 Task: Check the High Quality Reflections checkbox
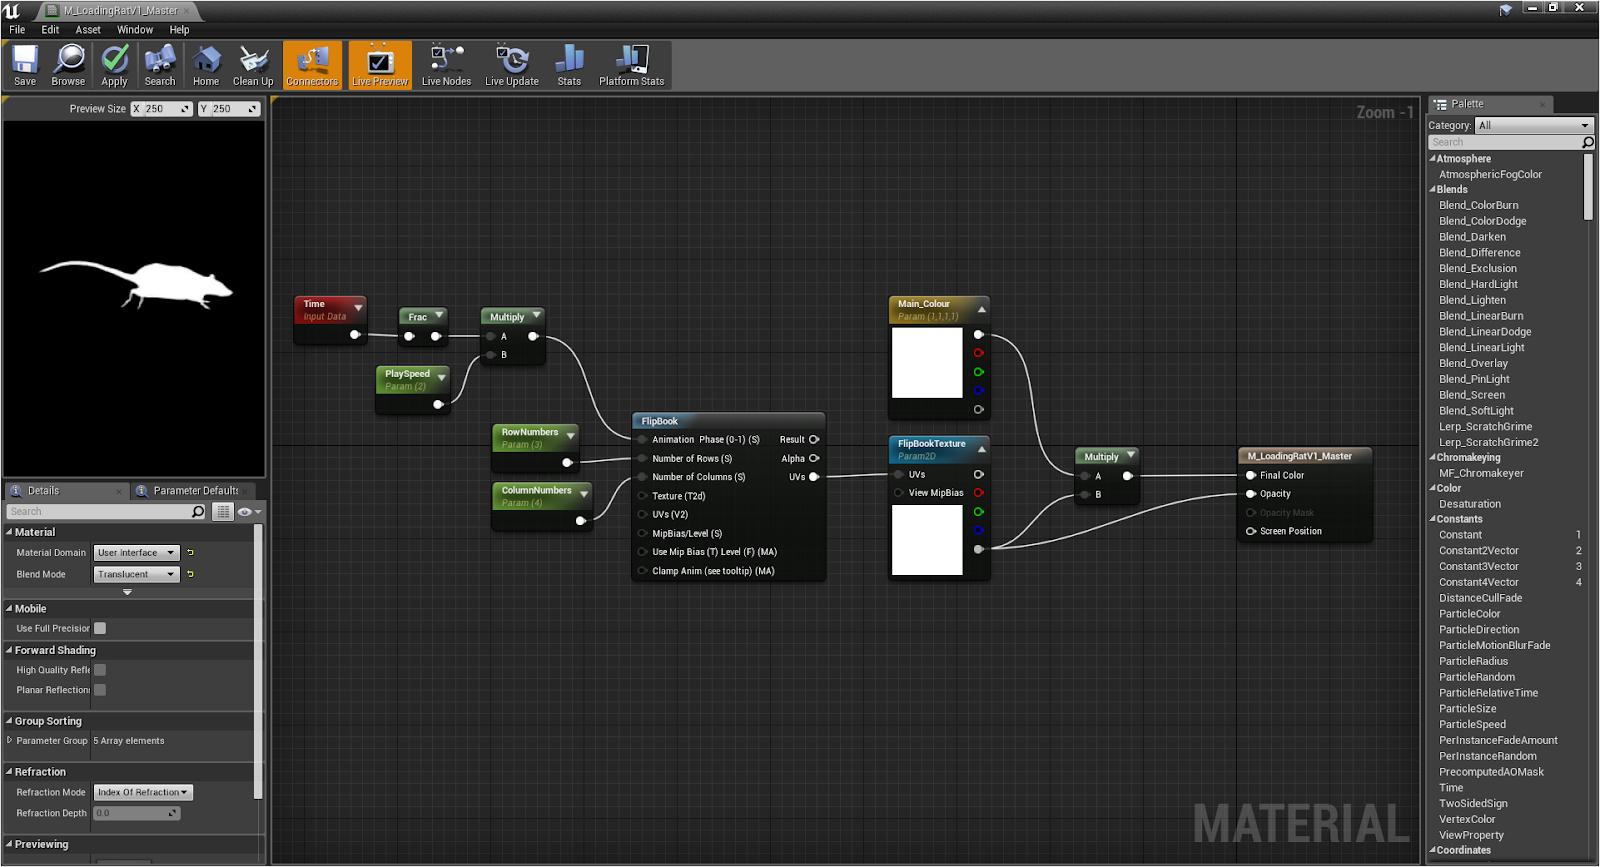(x=100, y=670)
